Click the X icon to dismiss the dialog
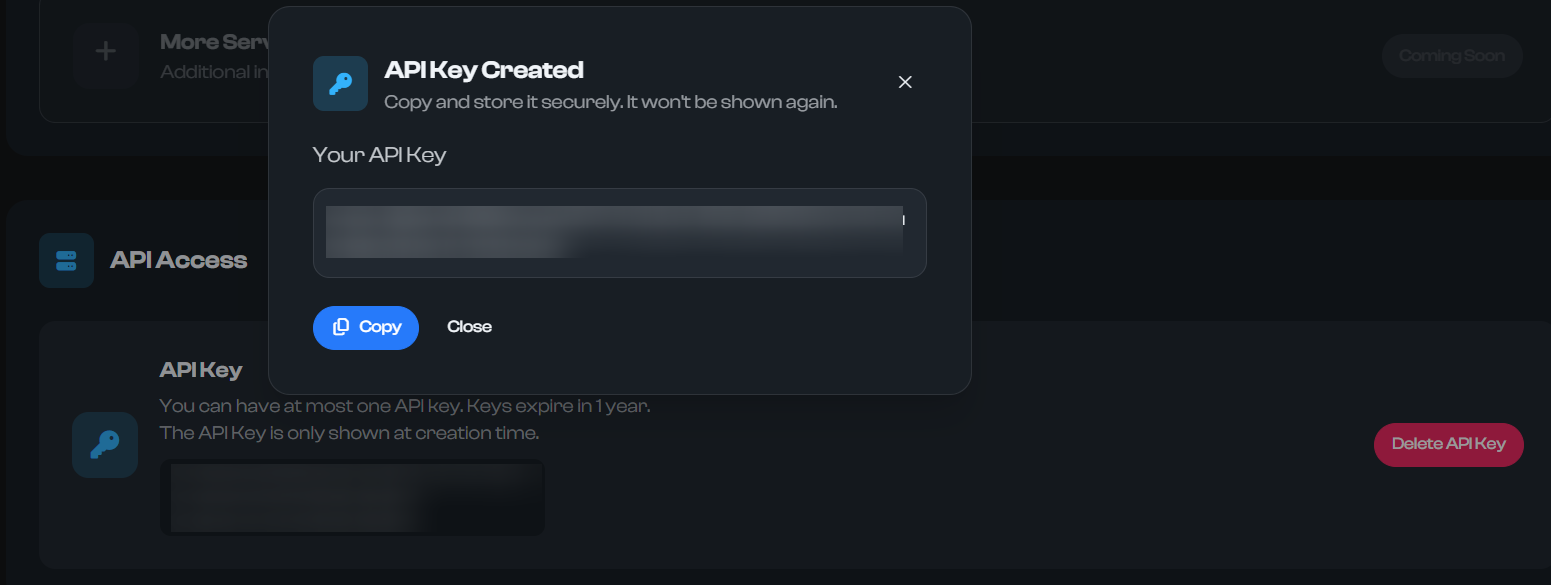This screenshot has height=585, width=1551. [x=905, y=82]
